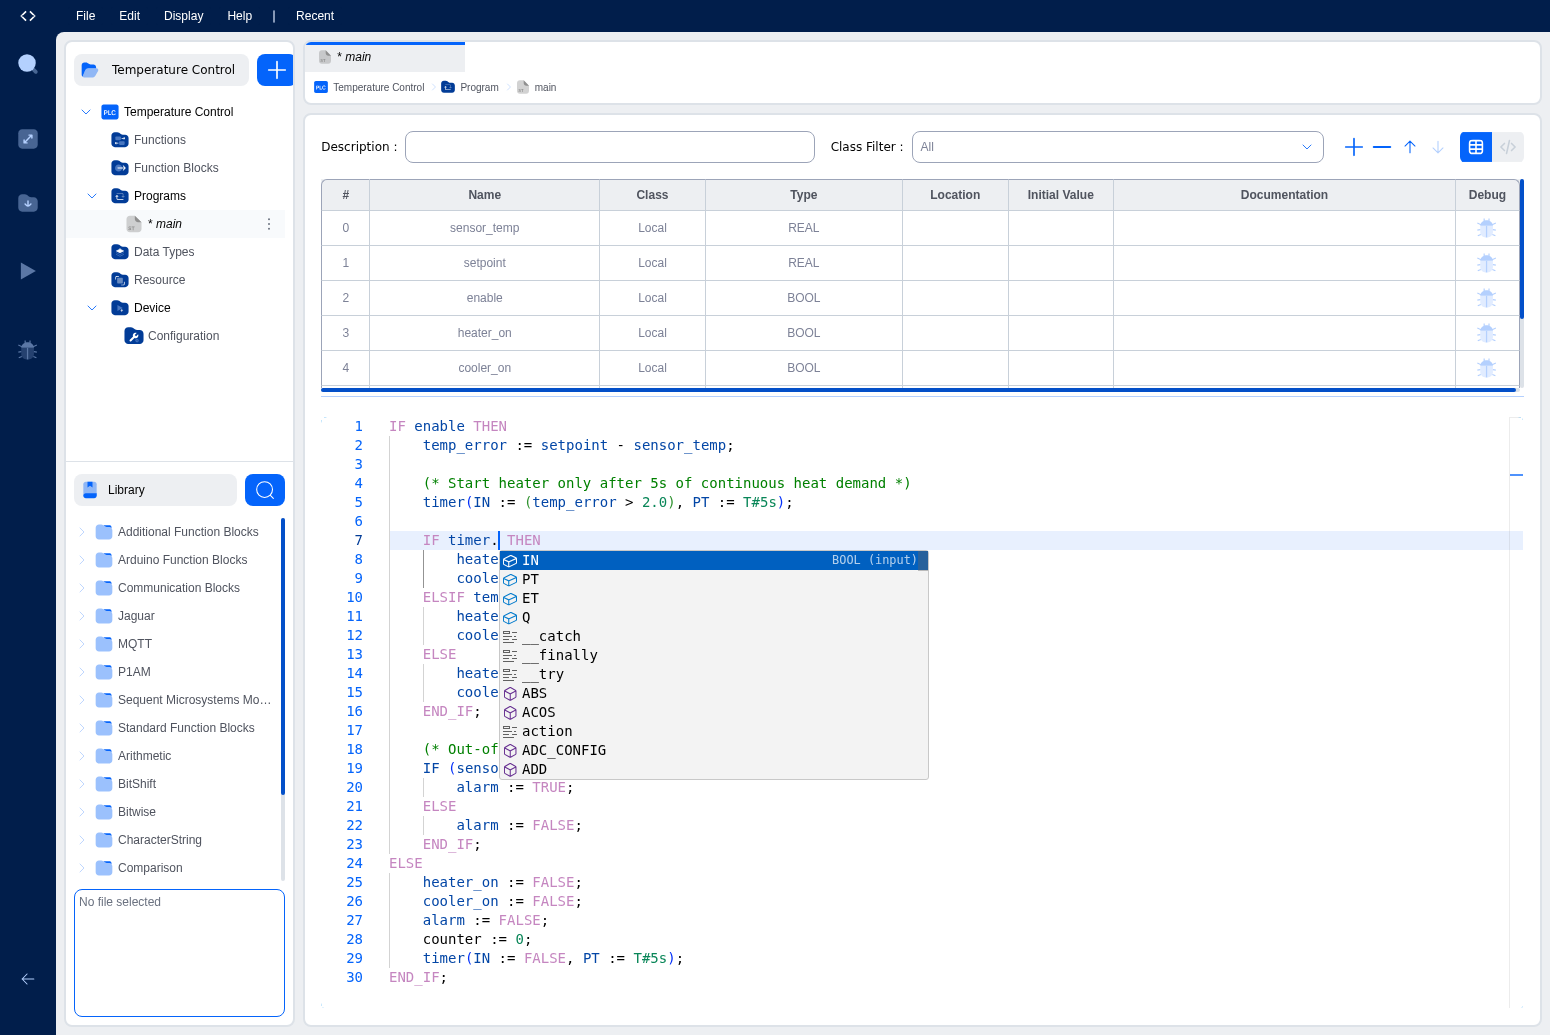Viewport: 1550px width, 1035px height.
Task: Click Program in the breadcrumb
Action: [479, 88]
